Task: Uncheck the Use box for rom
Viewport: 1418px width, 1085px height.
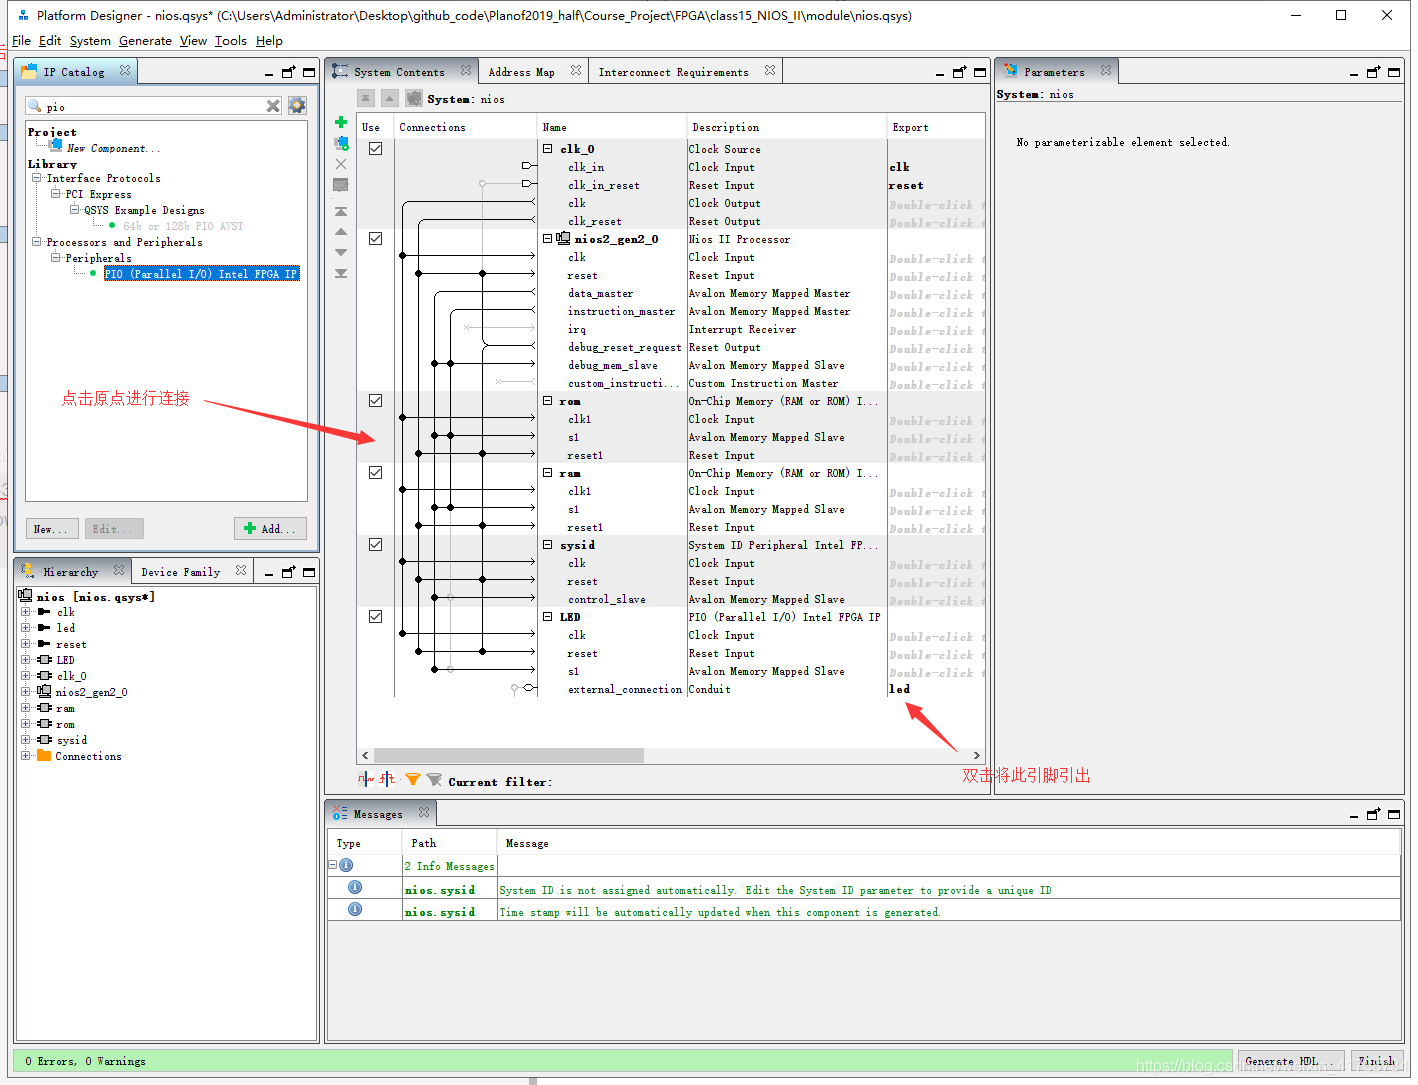Action: 375,400
